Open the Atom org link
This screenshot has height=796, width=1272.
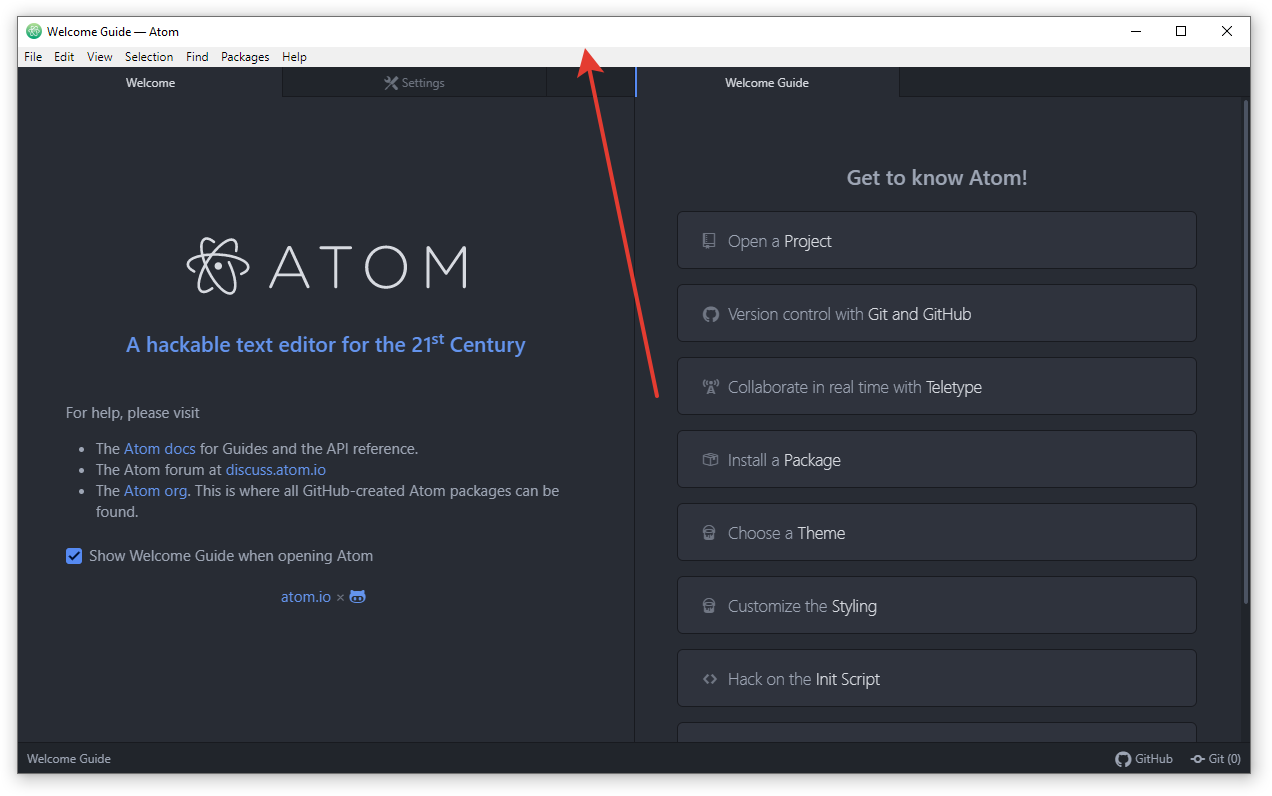click(x=155, y=491)
